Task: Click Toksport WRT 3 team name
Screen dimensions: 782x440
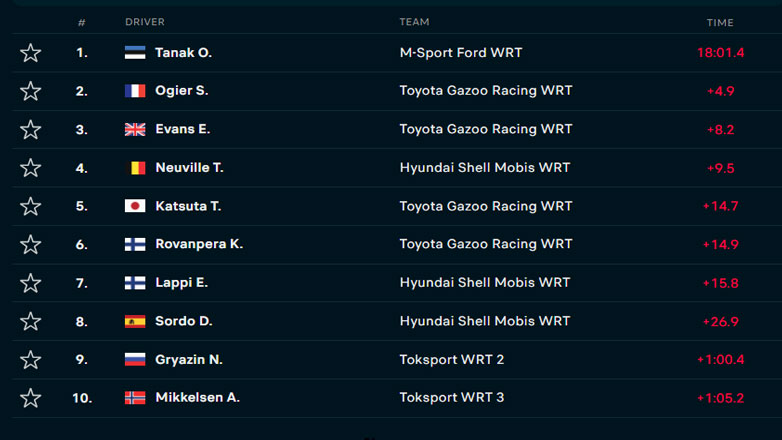Action: coord(451,398)
